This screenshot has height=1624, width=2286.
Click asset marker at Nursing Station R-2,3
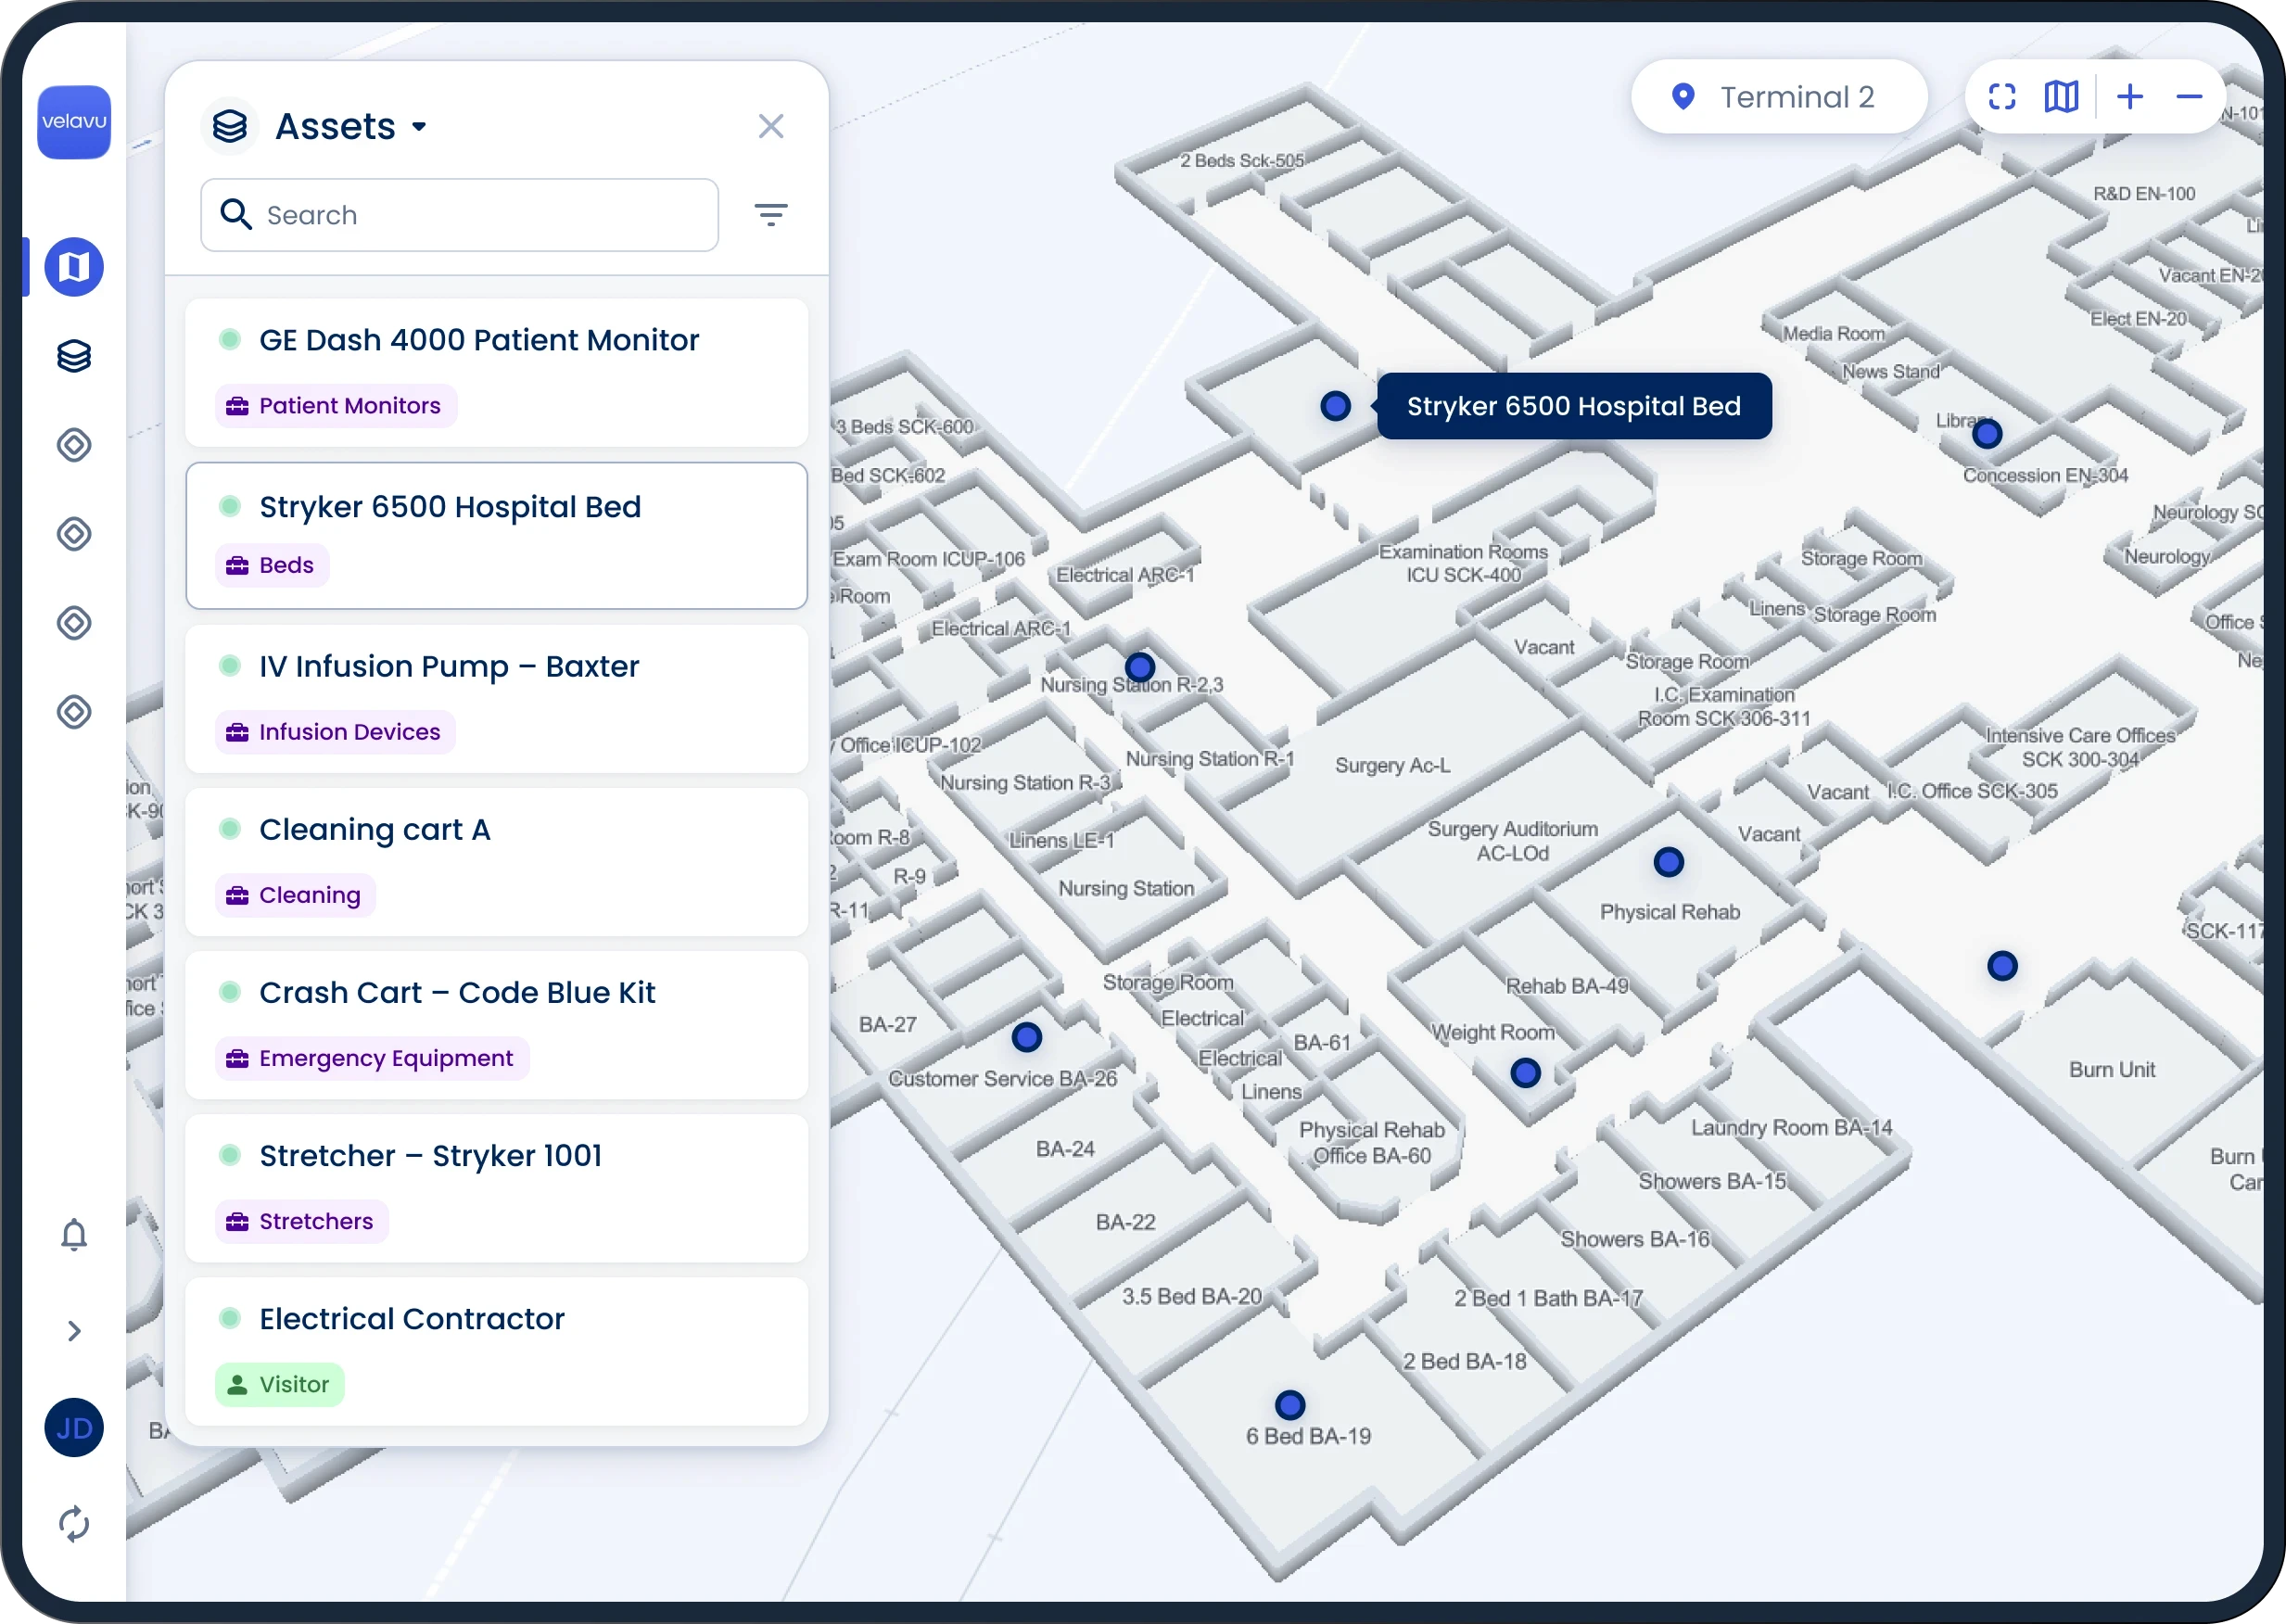(1140, 667)
